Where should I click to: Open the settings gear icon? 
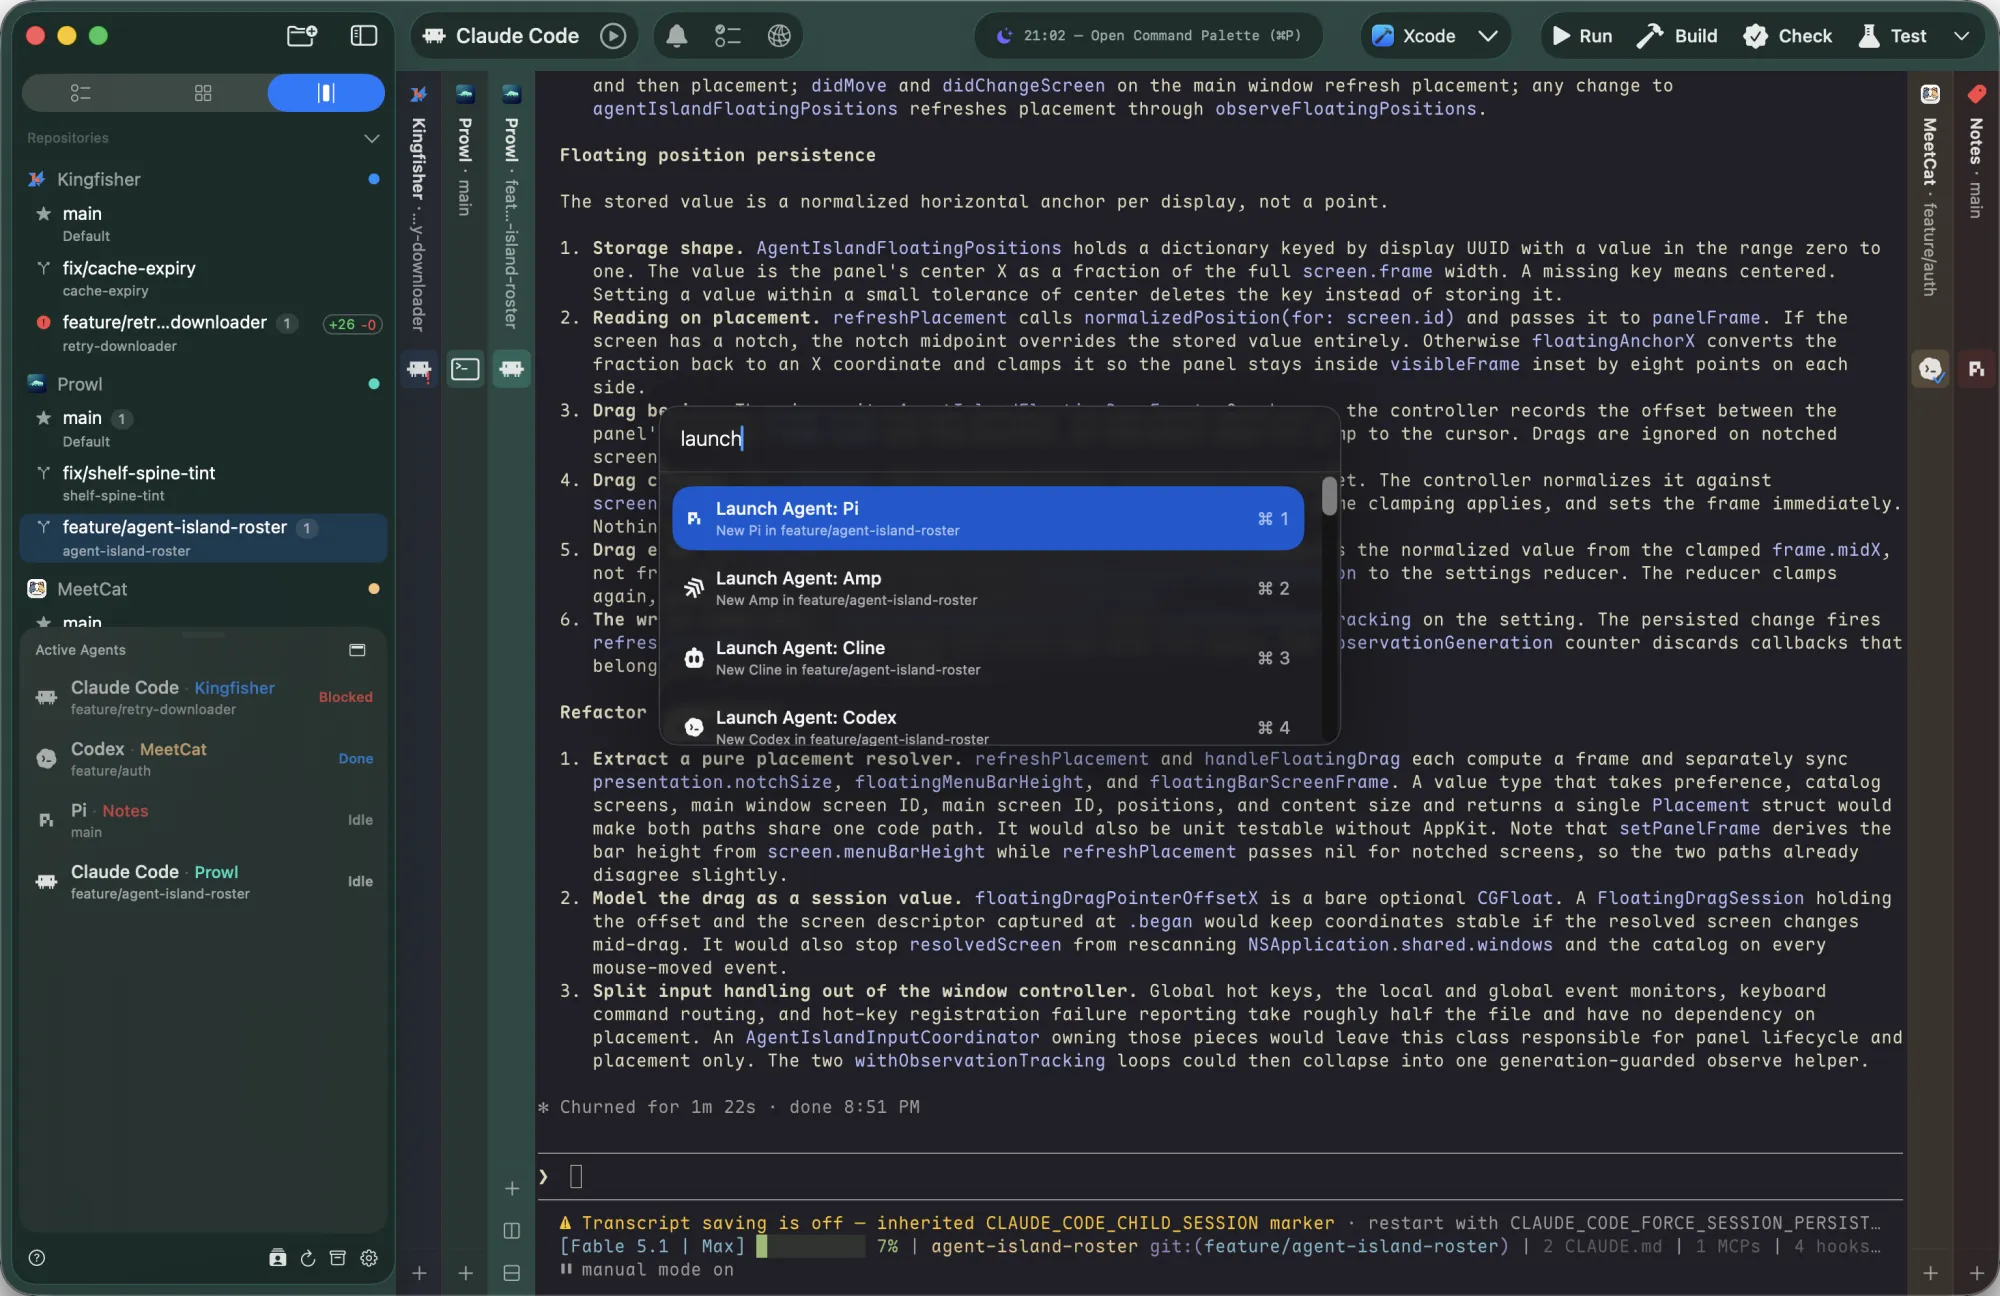tap(369, 1258)
